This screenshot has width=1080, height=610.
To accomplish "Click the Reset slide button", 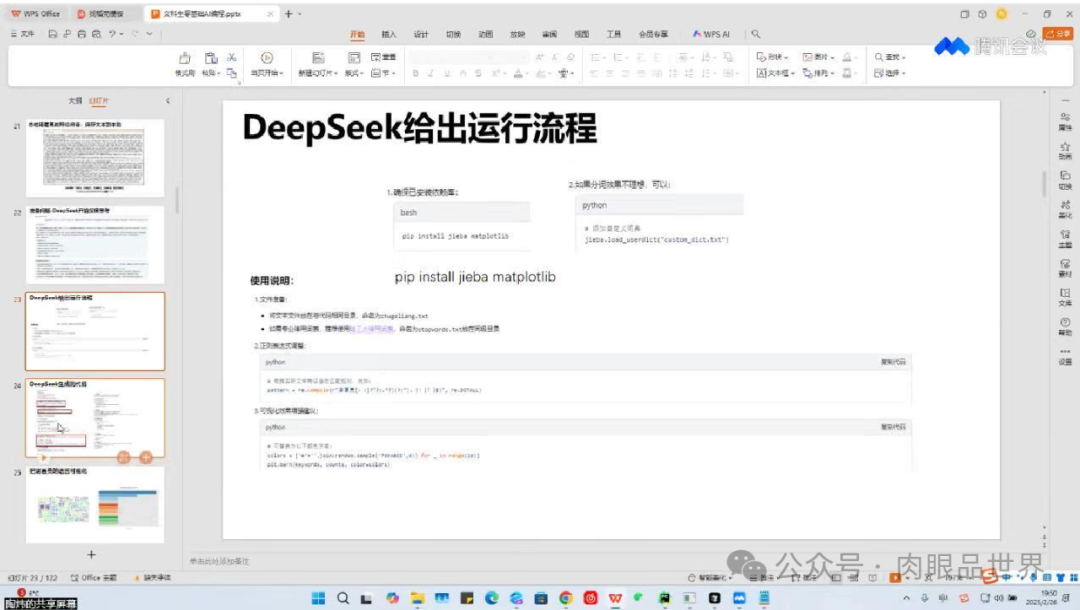I will click(x=384, y=57).
